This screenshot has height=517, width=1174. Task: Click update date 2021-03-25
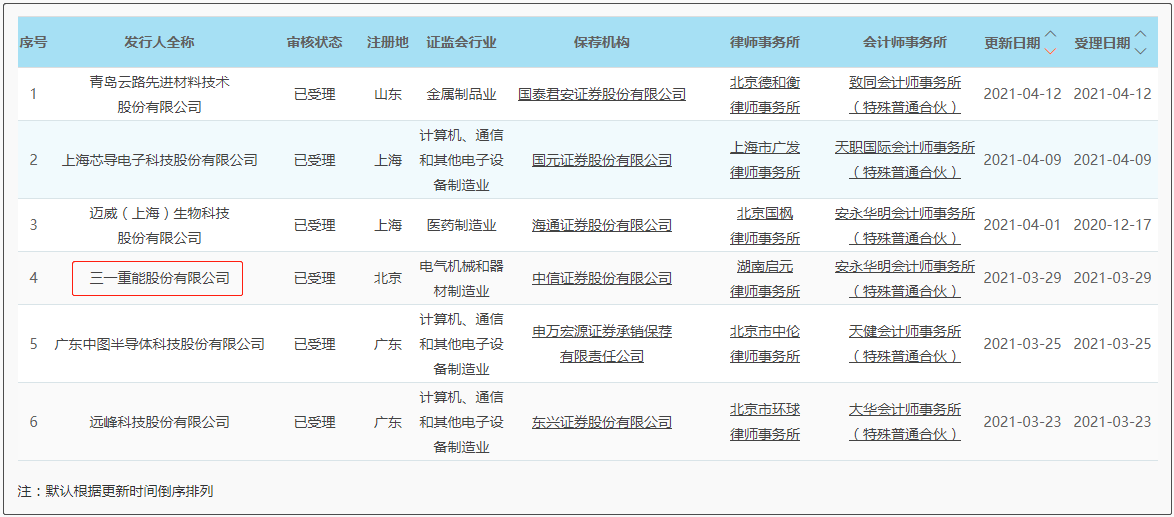[1022, 344]
